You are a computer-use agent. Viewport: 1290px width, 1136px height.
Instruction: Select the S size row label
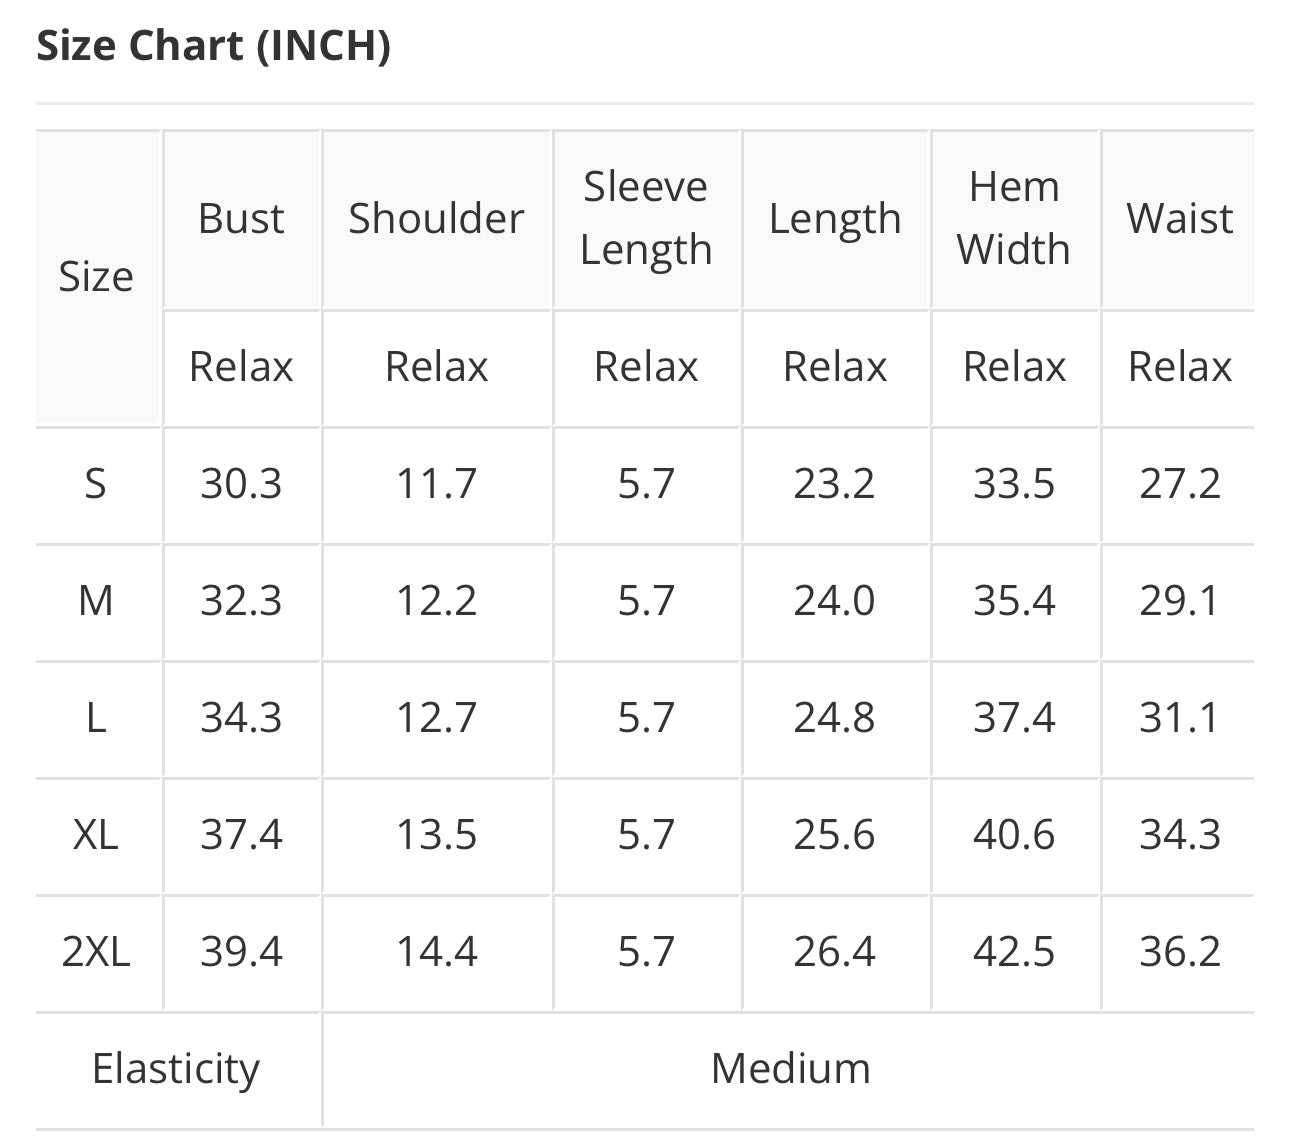96,484
